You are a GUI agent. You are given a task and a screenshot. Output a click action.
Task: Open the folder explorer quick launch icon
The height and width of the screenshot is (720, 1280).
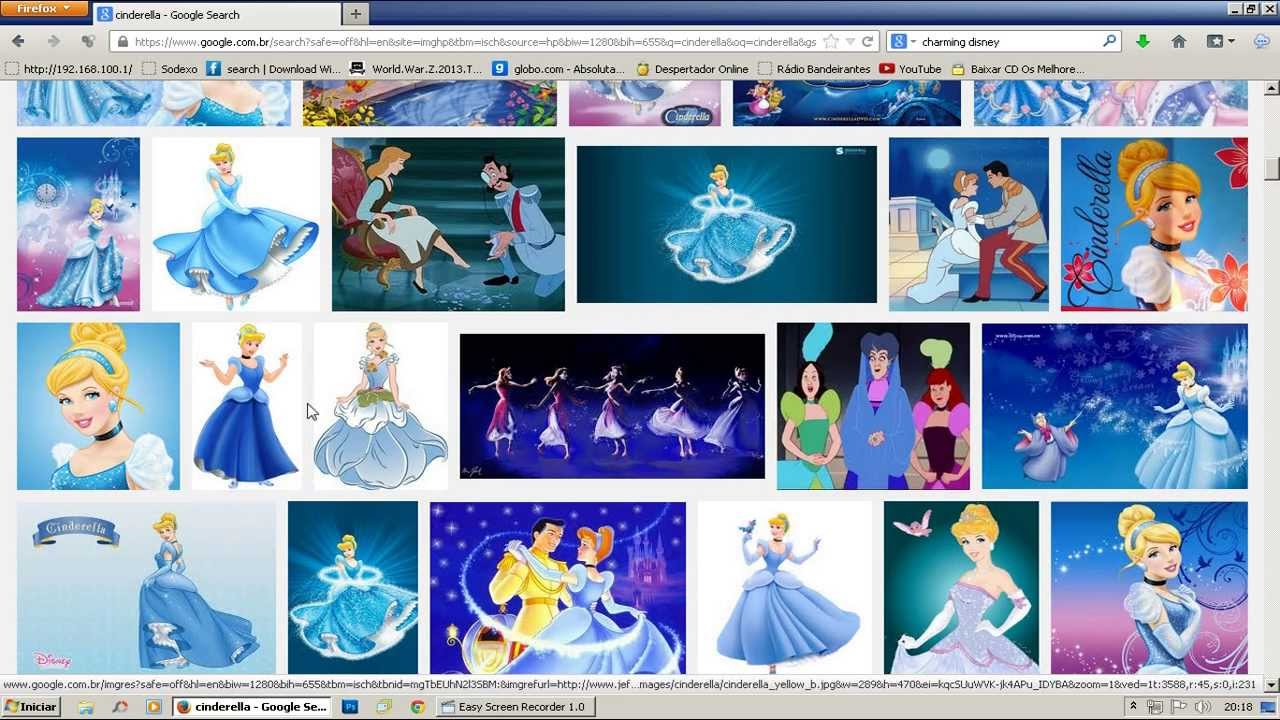tap(86, 707)
